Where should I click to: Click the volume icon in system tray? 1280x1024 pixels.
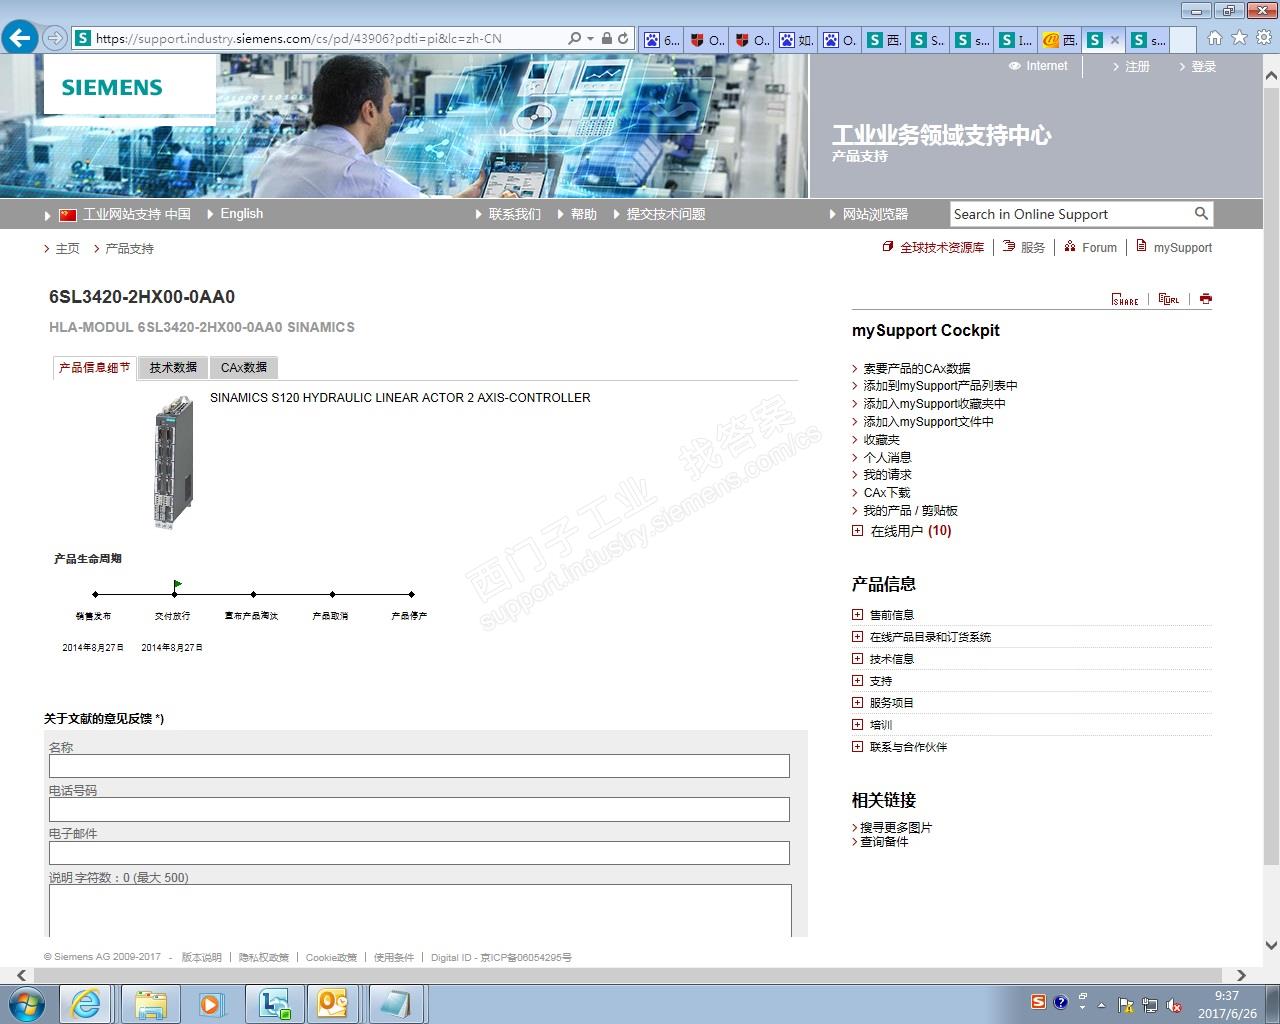click(x=1174, y=1005)
